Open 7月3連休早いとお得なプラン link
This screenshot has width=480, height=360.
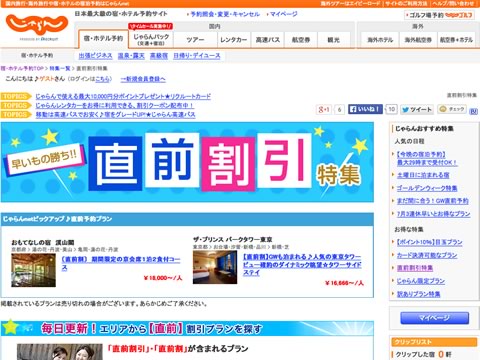click(433, 214)
